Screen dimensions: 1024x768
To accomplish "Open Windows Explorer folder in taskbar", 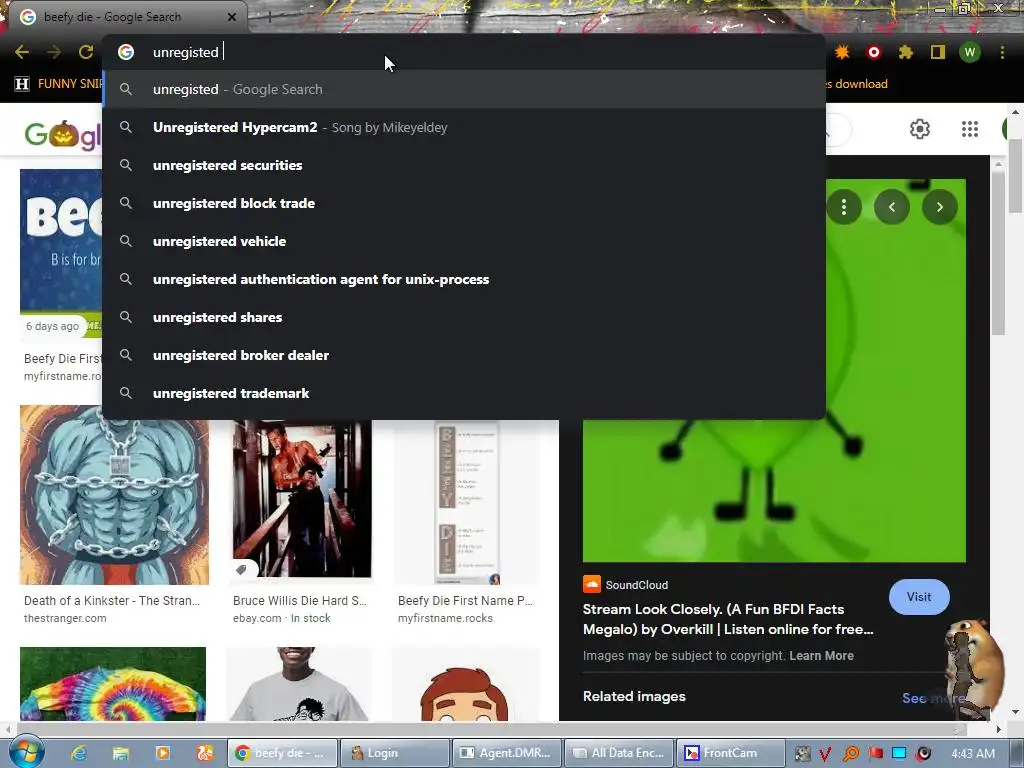I will (121, 753).
